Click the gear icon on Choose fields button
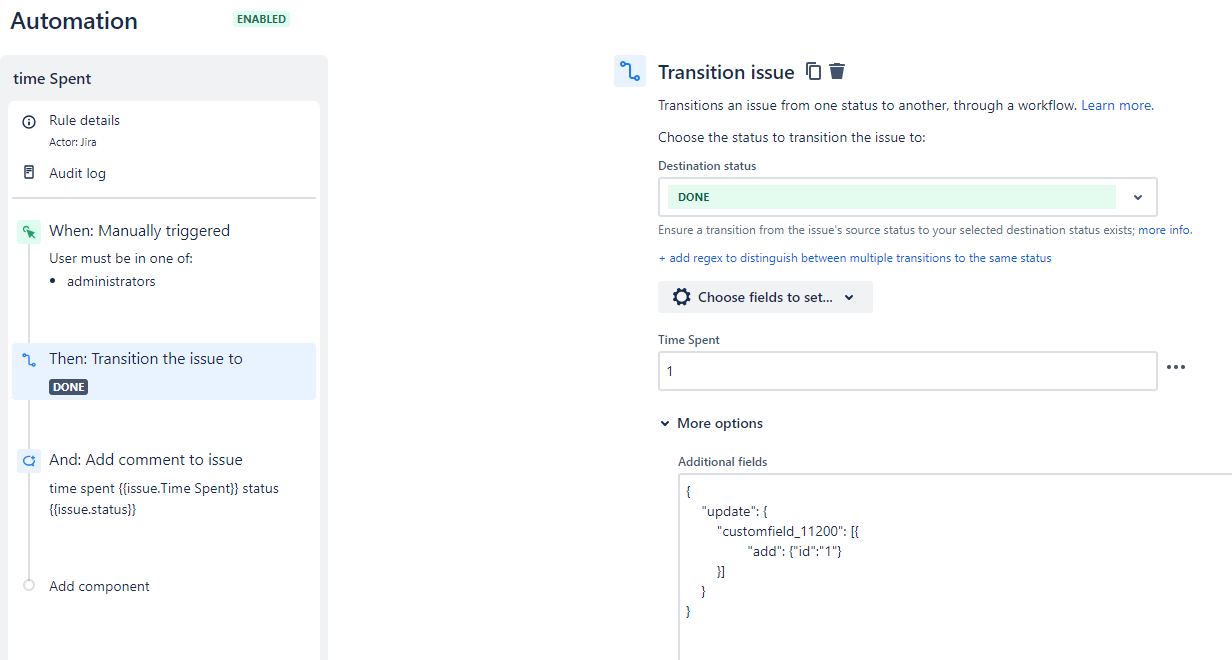The width and height of the screenshot is (1232, 660). 682,297
